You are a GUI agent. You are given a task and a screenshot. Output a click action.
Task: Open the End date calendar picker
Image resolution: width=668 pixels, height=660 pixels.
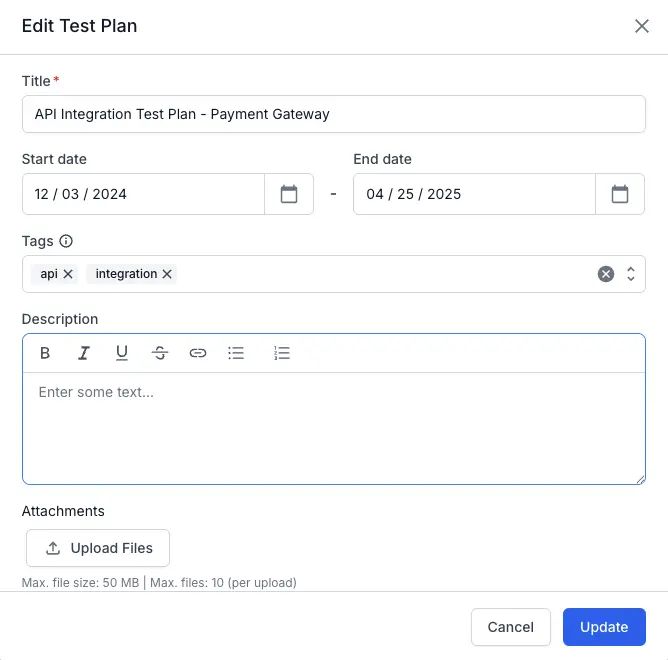[x=619, y=194]
